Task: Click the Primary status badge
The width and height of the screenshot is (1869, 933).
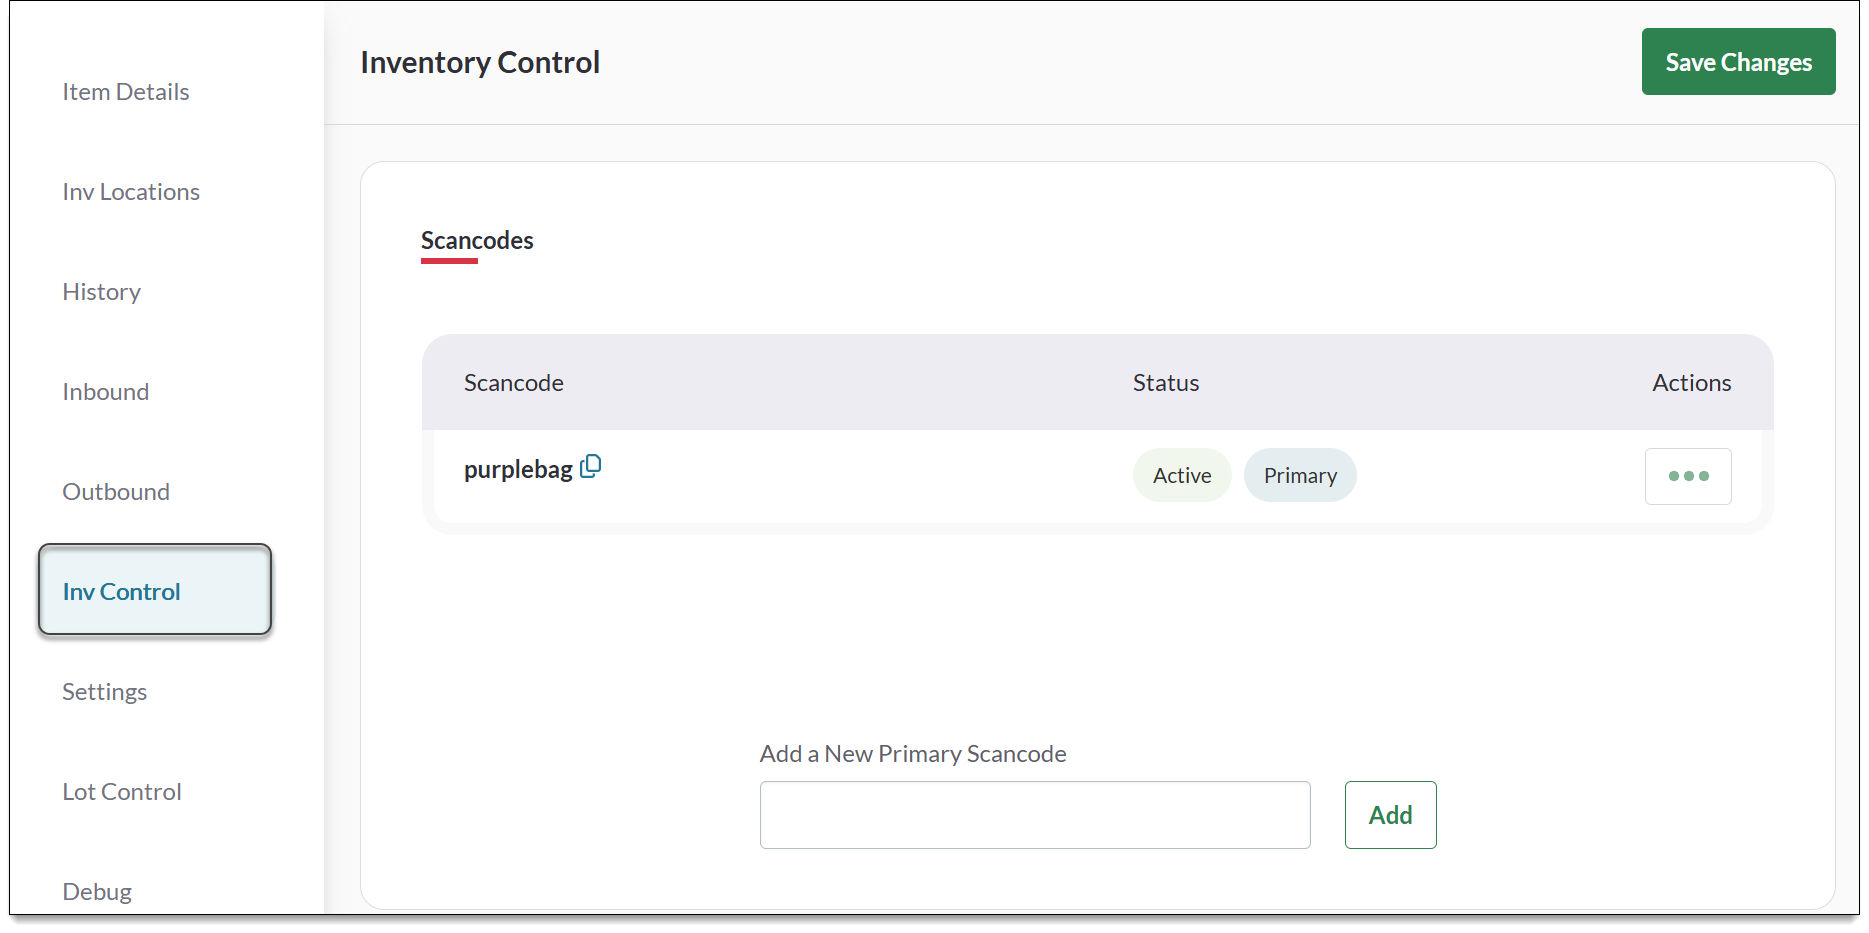Action: tap(1299, 476)
